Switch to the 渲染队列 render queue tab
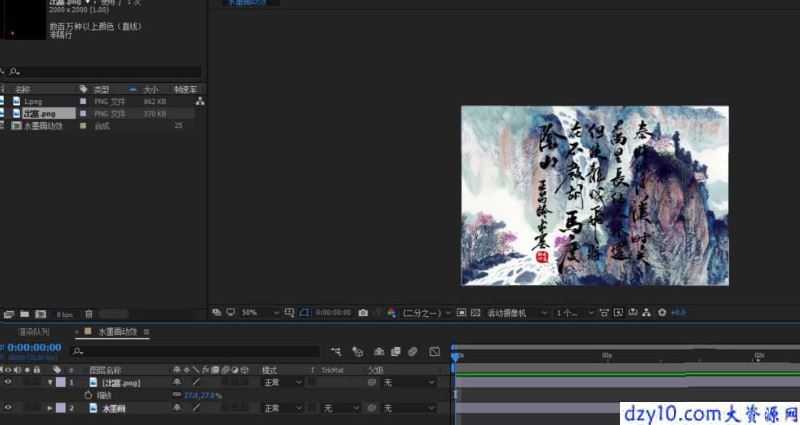800x425 pixels. click(x=34, y=332)
